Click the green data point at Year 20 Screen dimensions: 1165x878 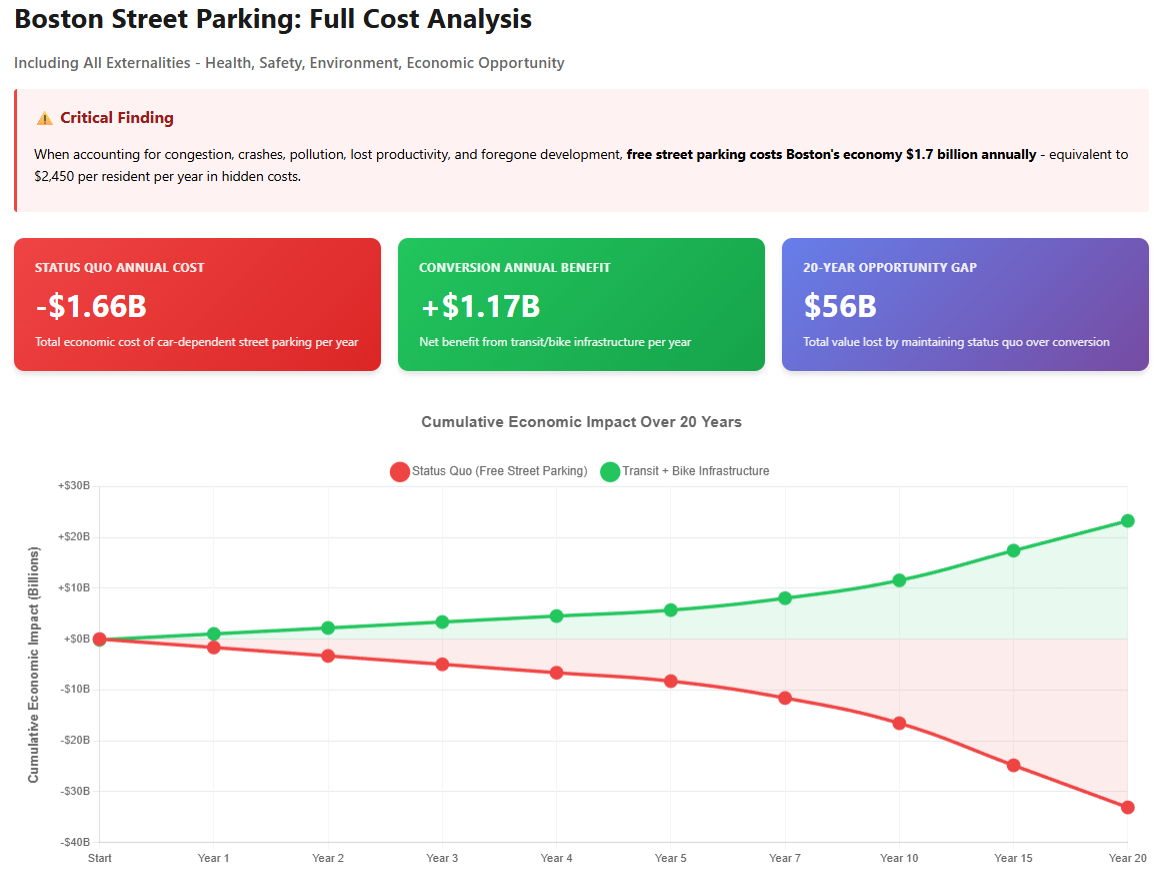click(1127, 521)
